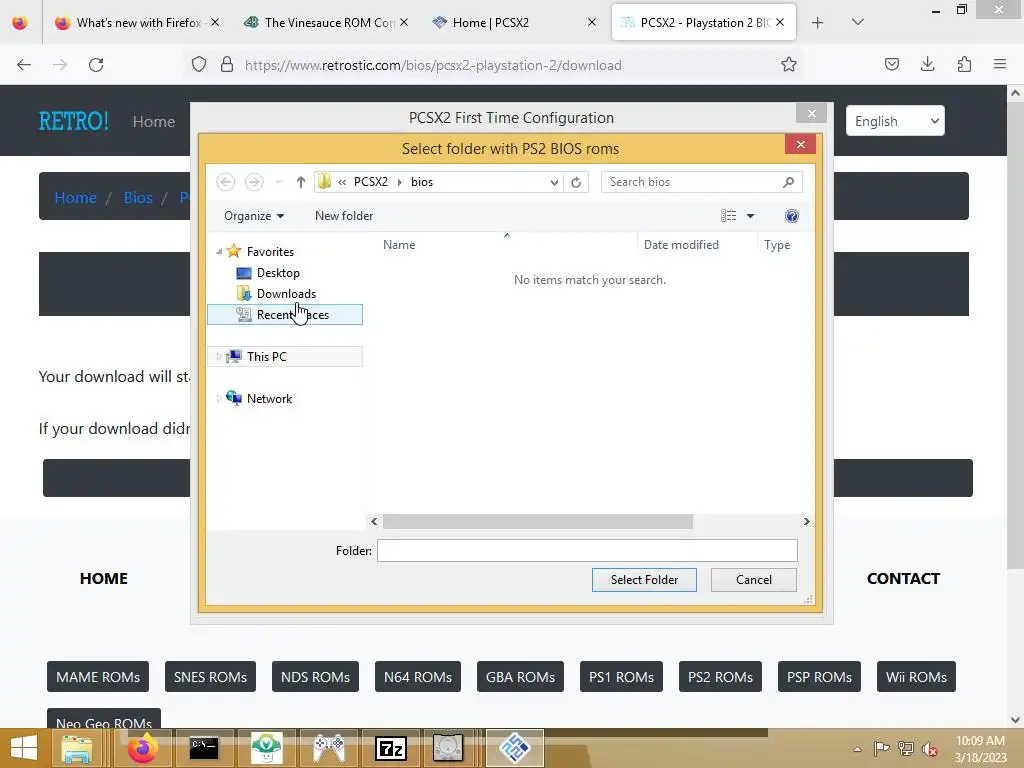1024x768 pixels.
Task: Click the Select Folder button
Action: (x=644, y=580)
